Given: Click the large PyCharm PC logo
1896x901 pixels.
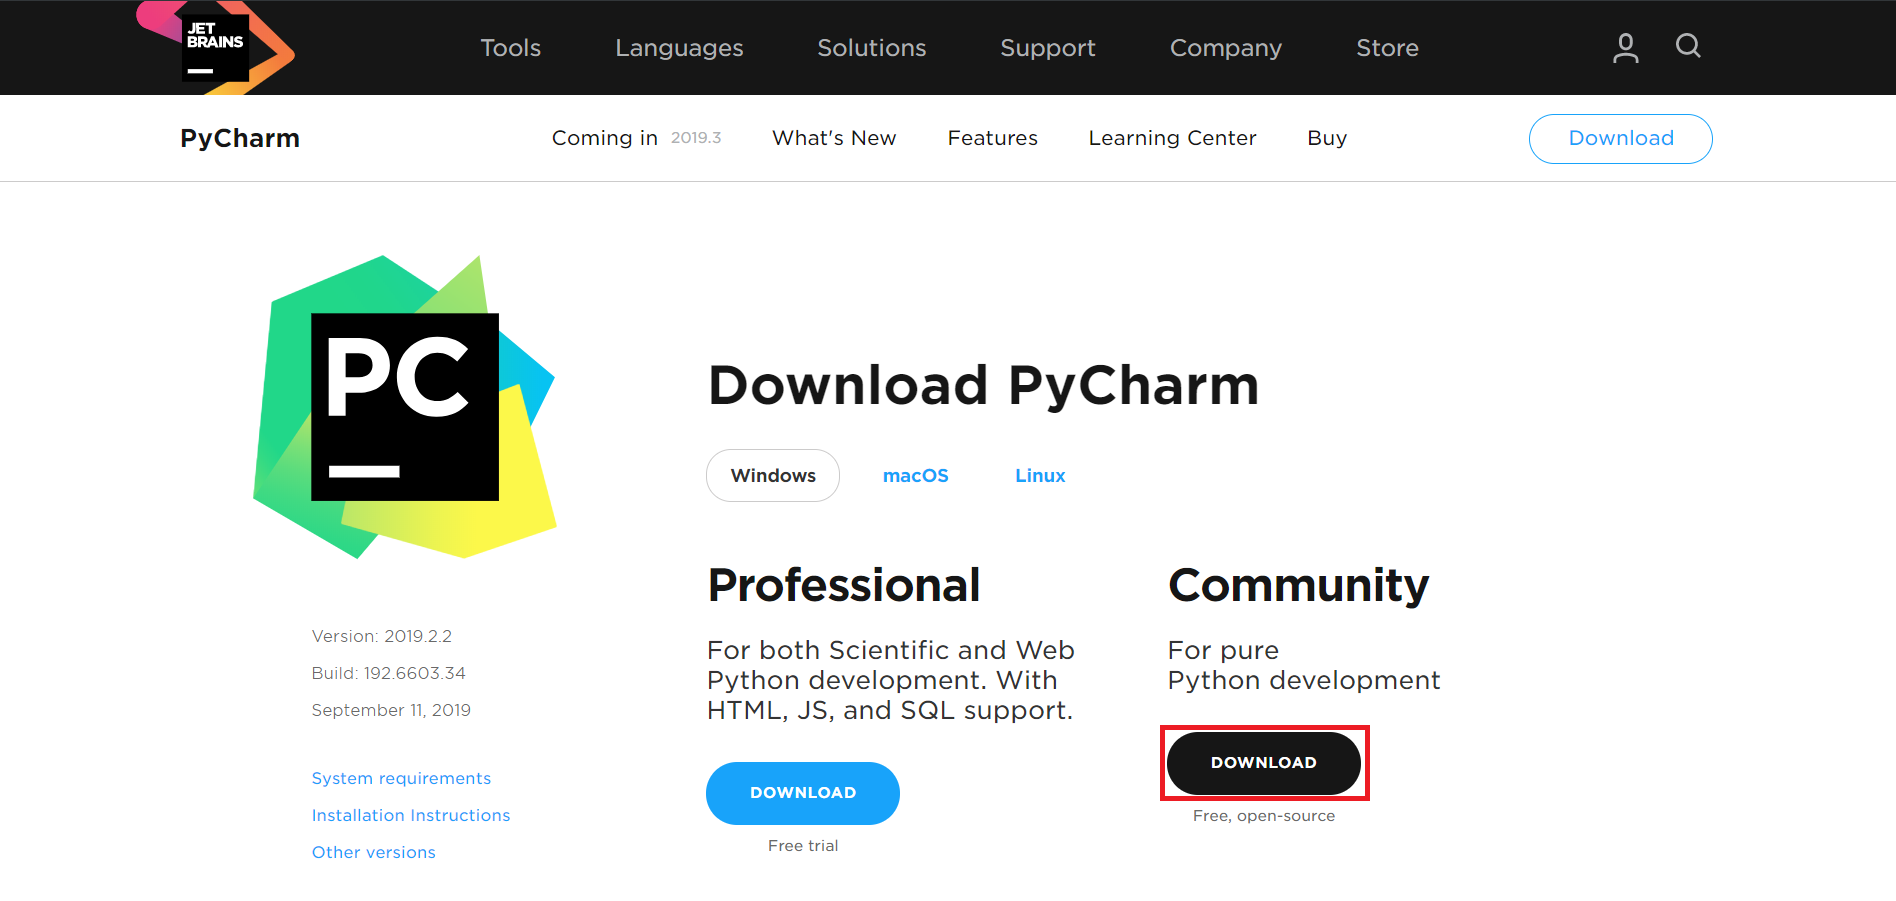Looking at the screenshot, I should (404, 407).
